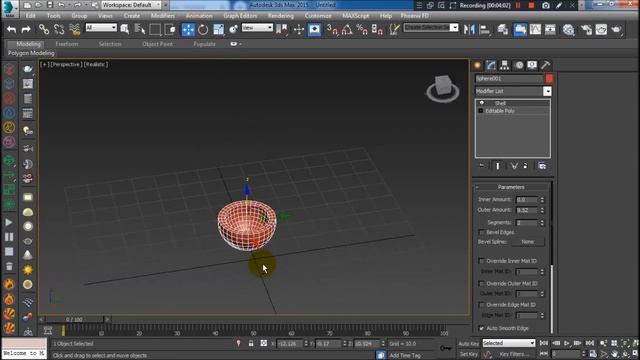
Task: Open the Graph Editors menu
Action: (240, 16)
